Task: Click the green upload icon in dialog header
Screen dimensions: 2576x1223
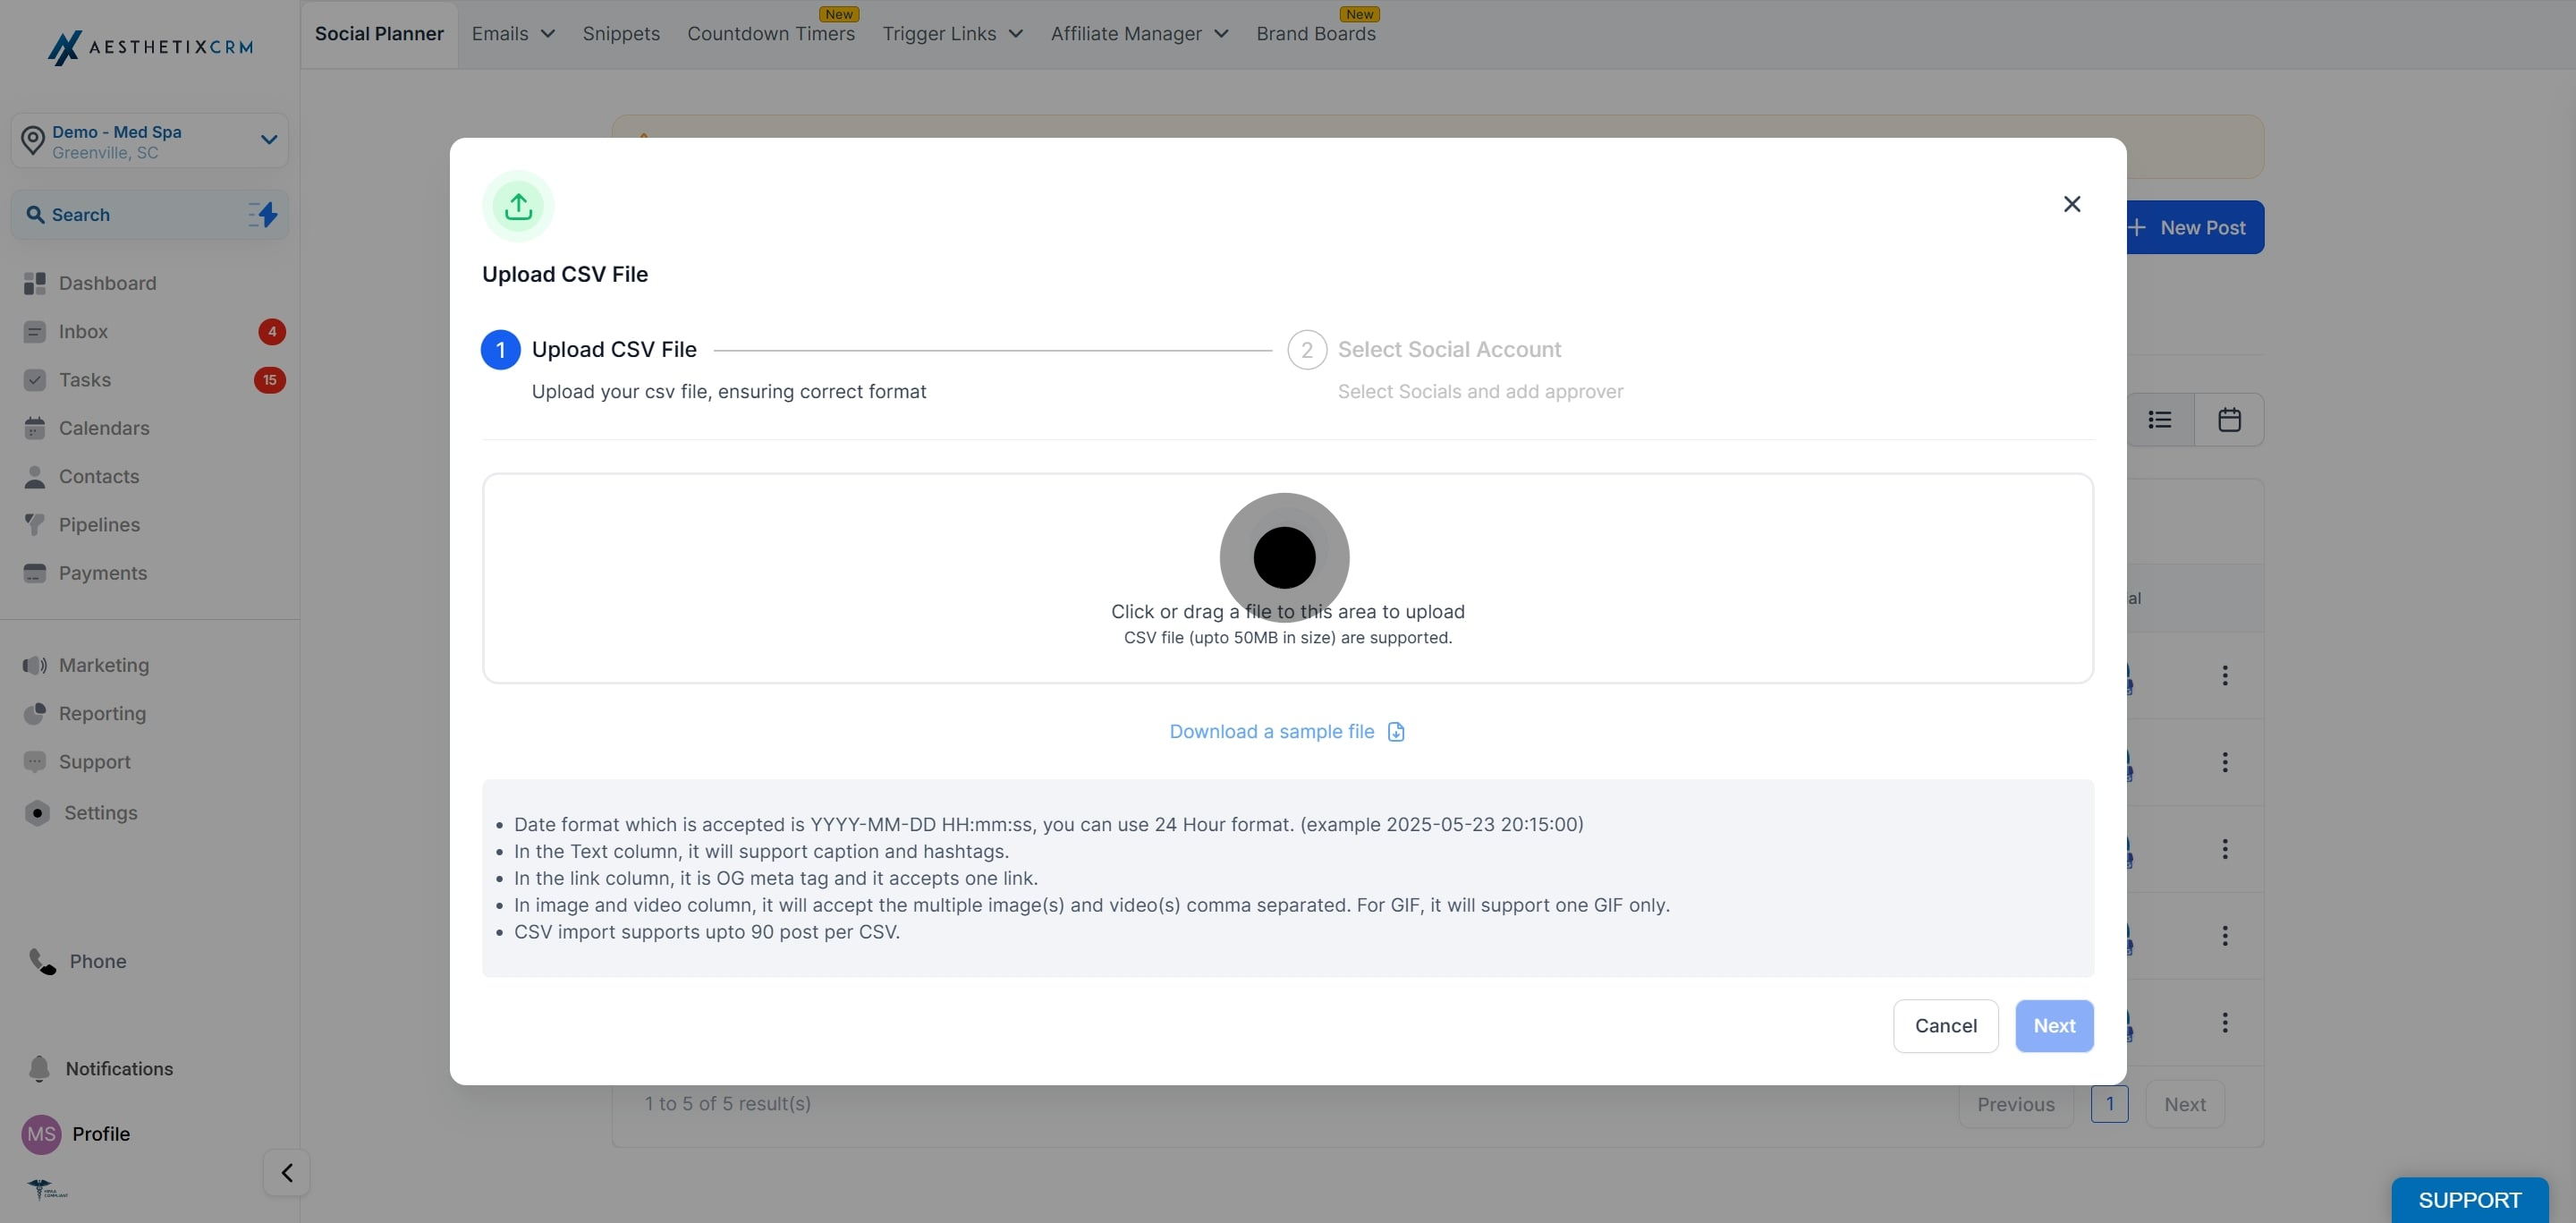Action: pyautogui.click(x=518, y=206)
